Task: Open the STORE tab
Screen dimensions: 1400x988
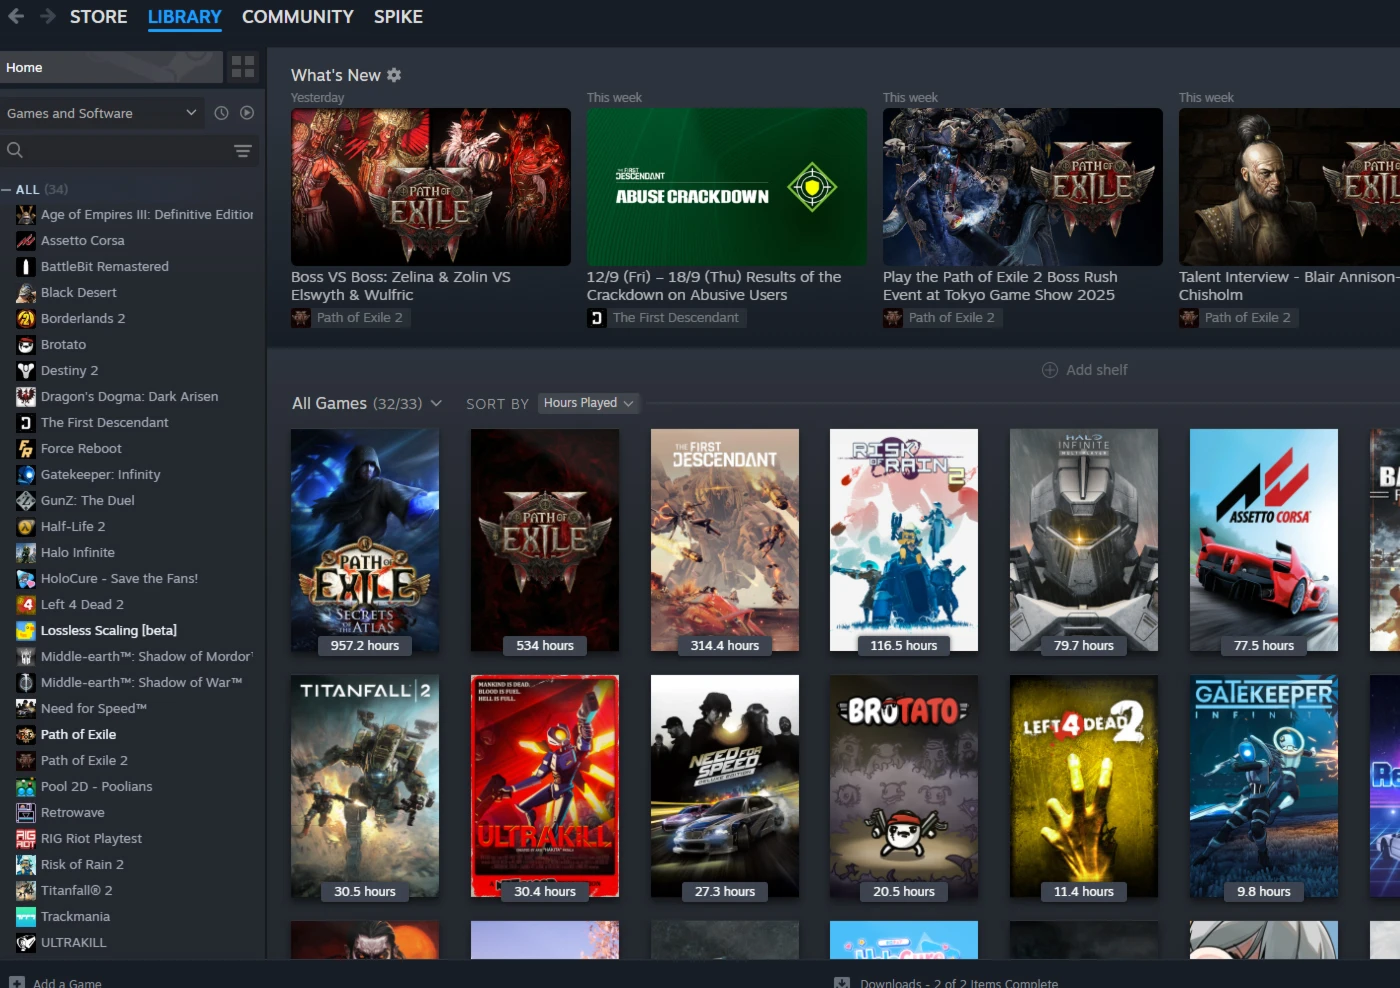Action: coord(98,17)
